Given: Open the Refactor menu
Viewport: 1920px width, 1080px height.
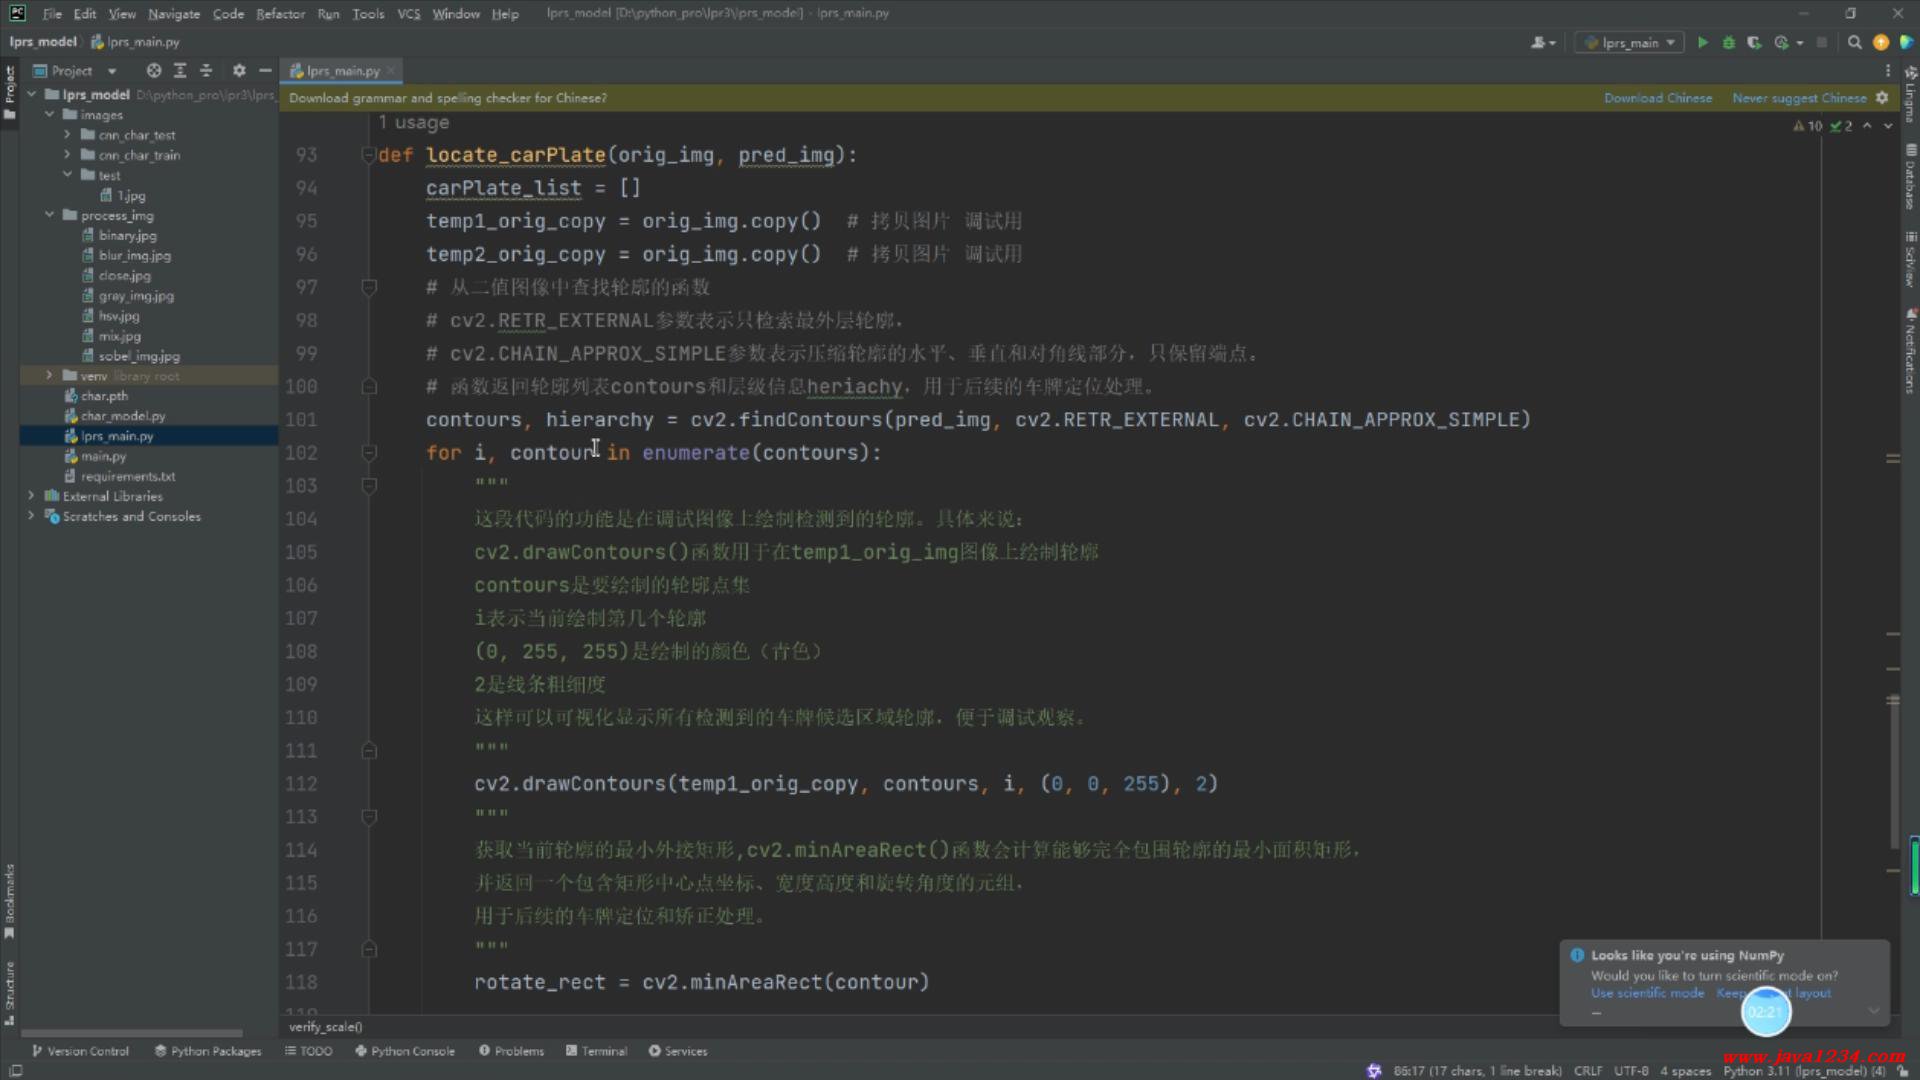Looking at the screenshot, I should [280, 14].
